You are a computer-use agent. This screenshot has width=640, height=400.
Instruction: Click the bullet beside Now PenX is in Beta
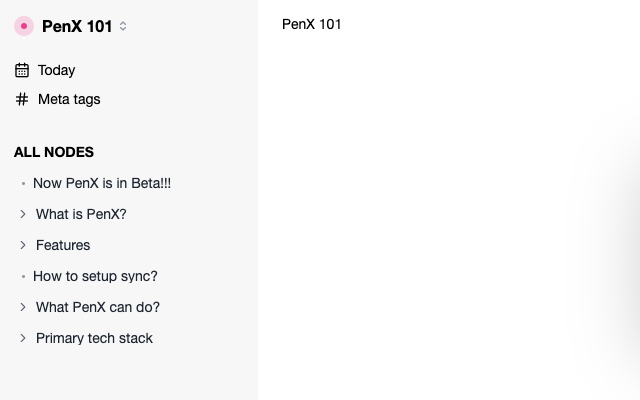(x=23, y=184)
